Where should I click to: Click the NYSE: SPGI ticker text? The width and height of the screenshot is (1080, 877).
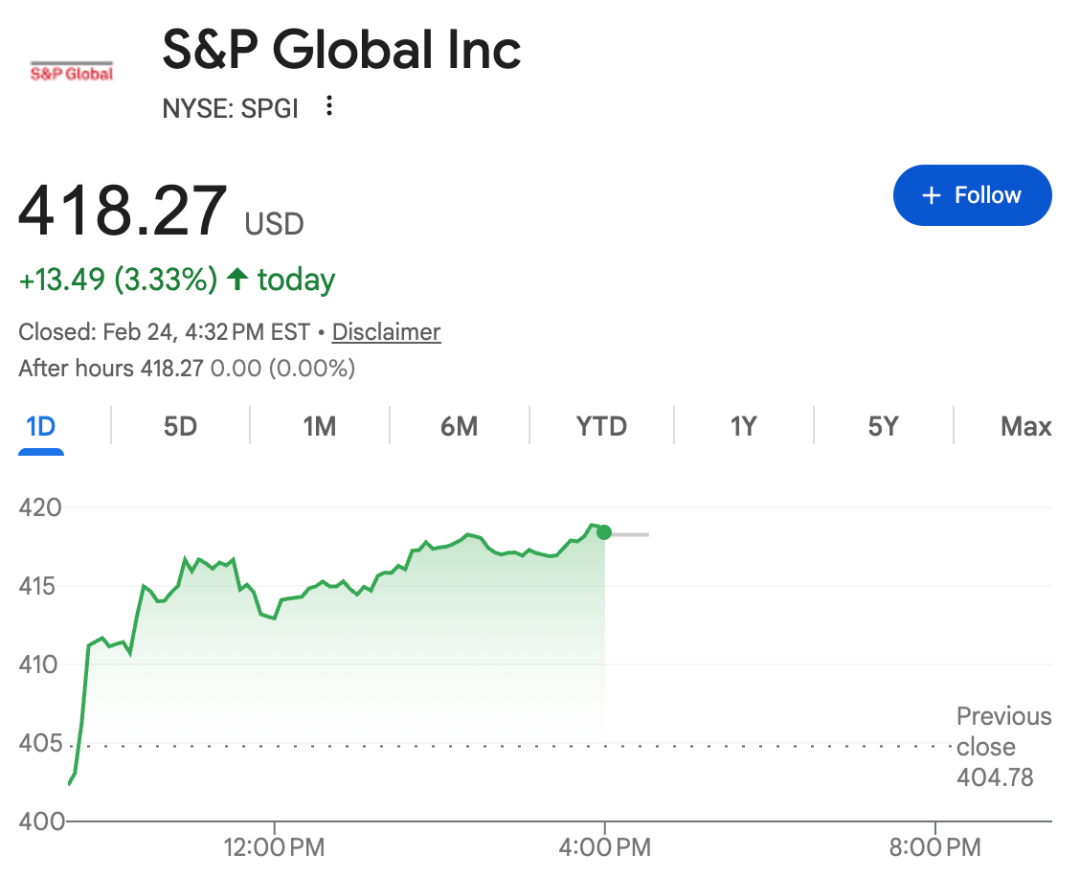coord(230,108)
